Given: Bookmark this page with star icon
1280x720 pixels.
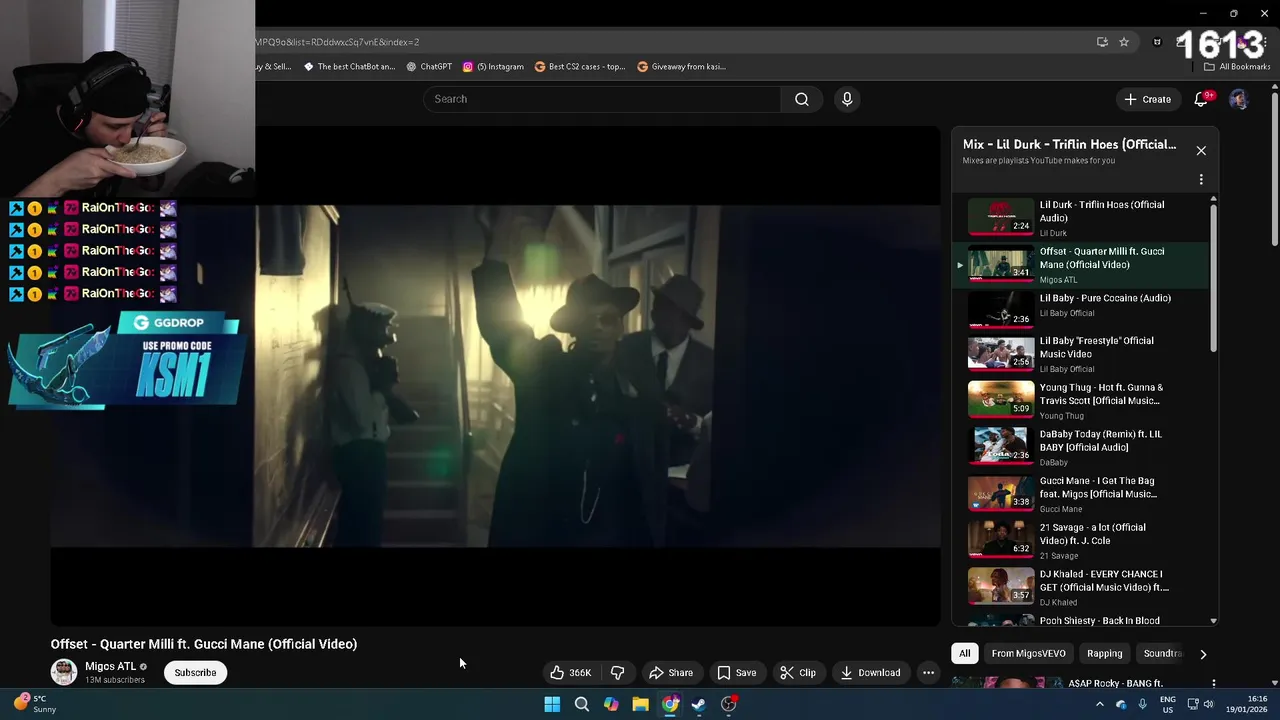Looking at the screenshot, I should point(1124,42).
